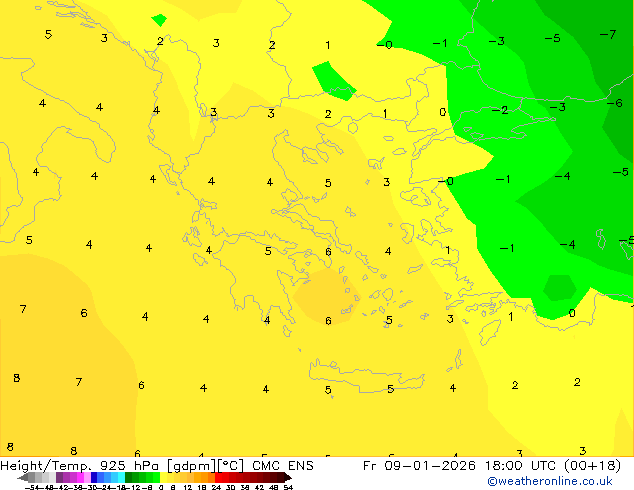Select the bright red swatch in the legend
The height and width of the screenshot is (490, 634).
pyautogui.click(x=219, y=477)
